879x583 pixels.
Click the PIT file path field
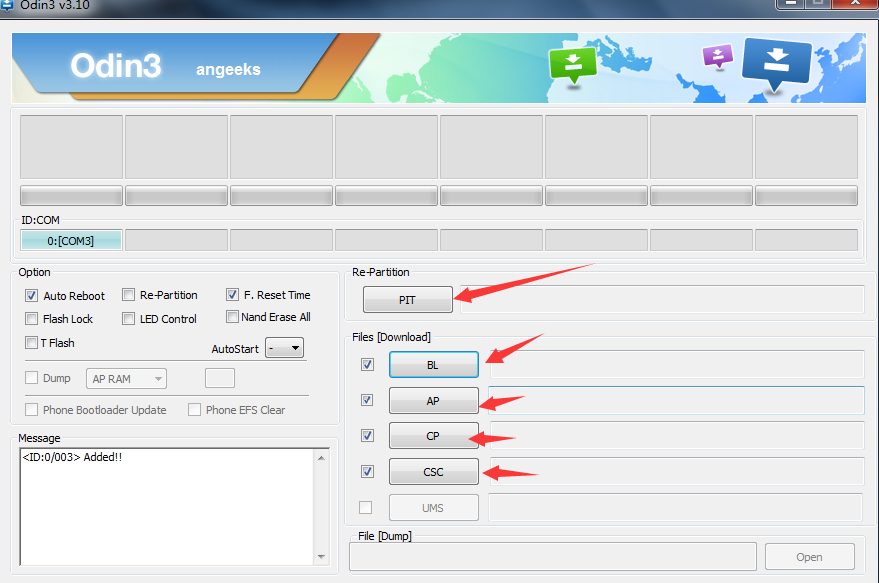pyautogui.click(x=662, y=299)
